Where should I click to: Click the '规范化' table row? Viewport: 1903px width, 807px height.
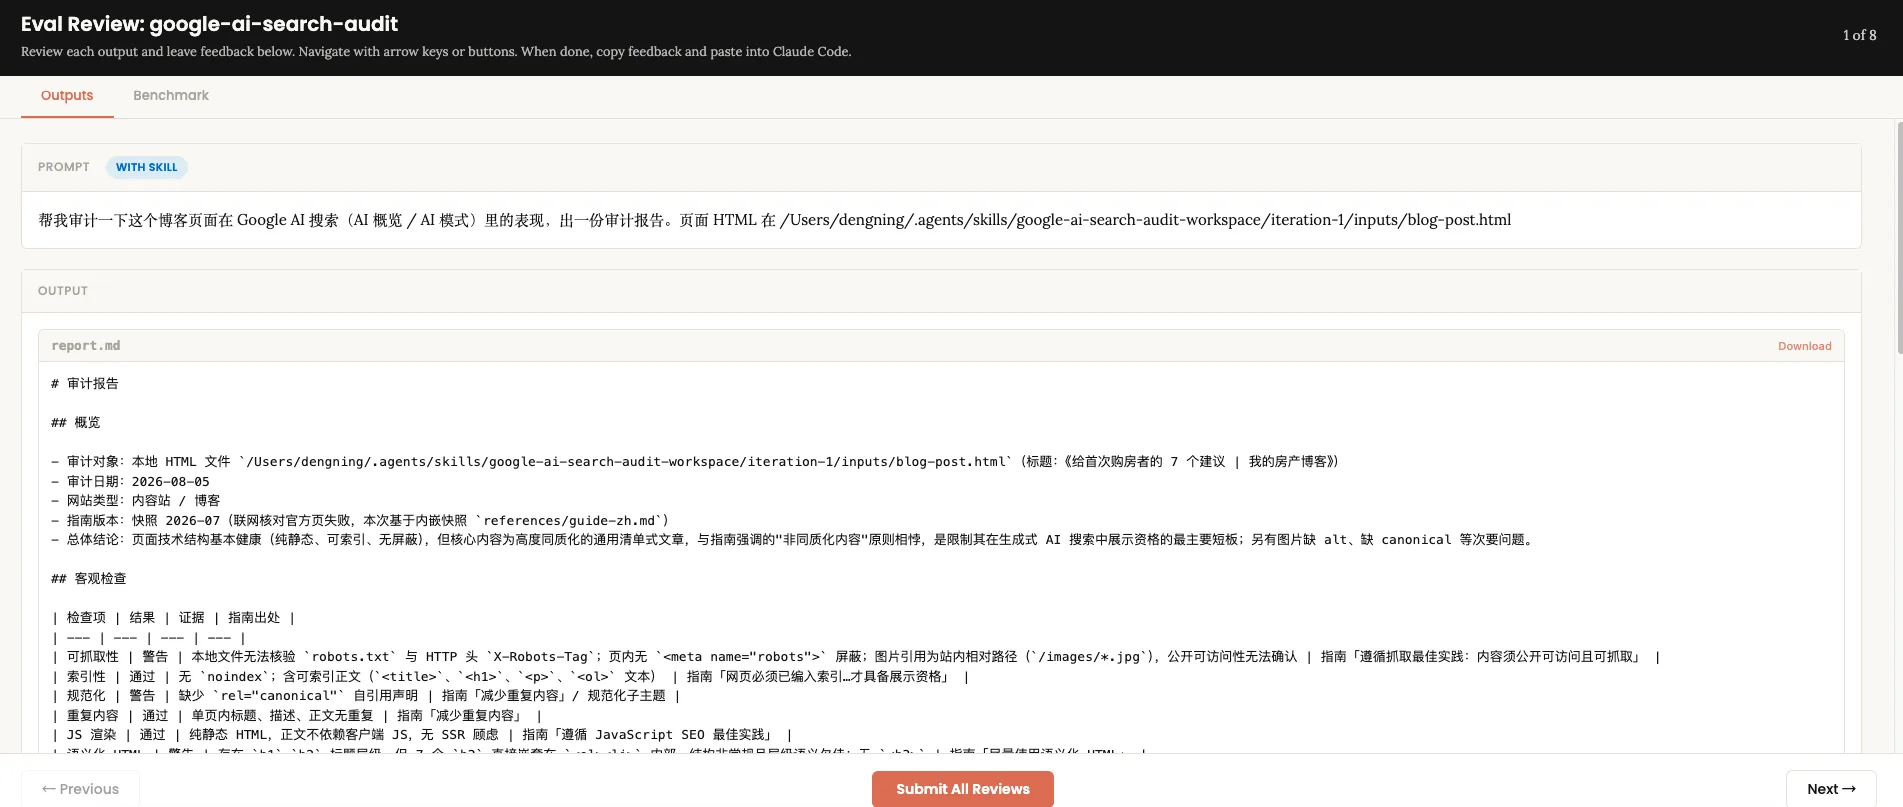(366, 696)
